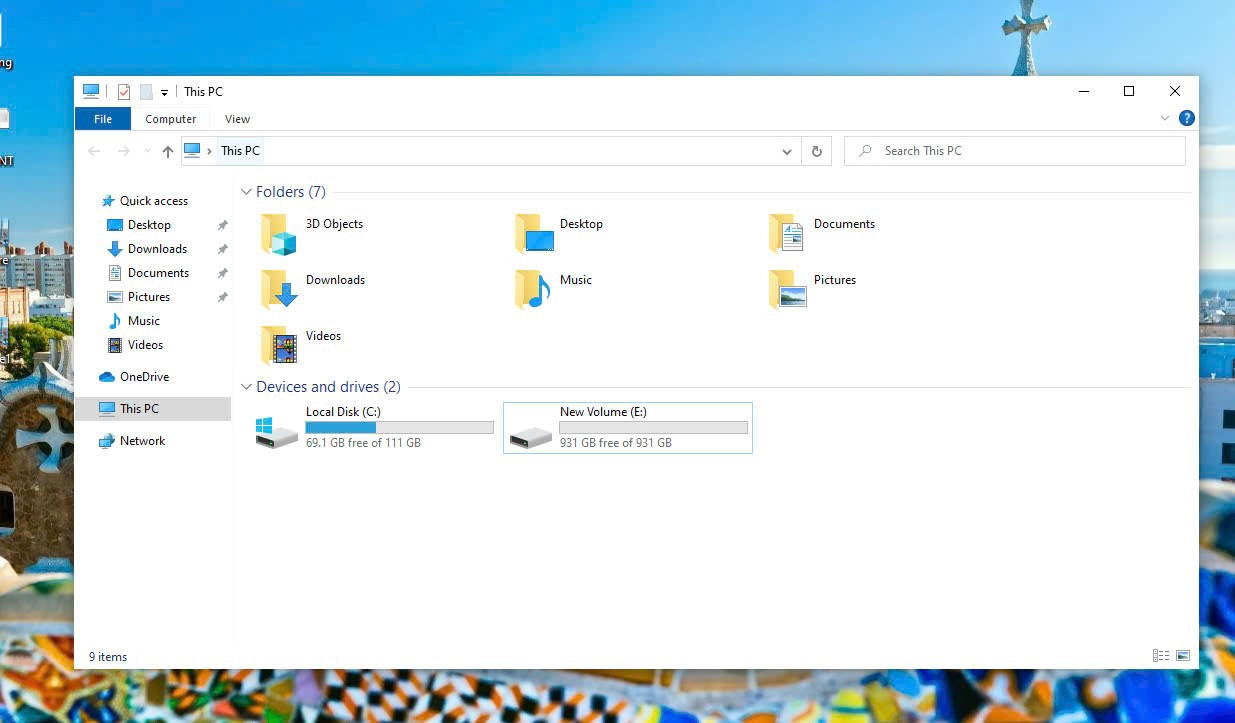Expand the ribbon using the chevron
Screen dimensions: 1235x723
pos(1165,118)
